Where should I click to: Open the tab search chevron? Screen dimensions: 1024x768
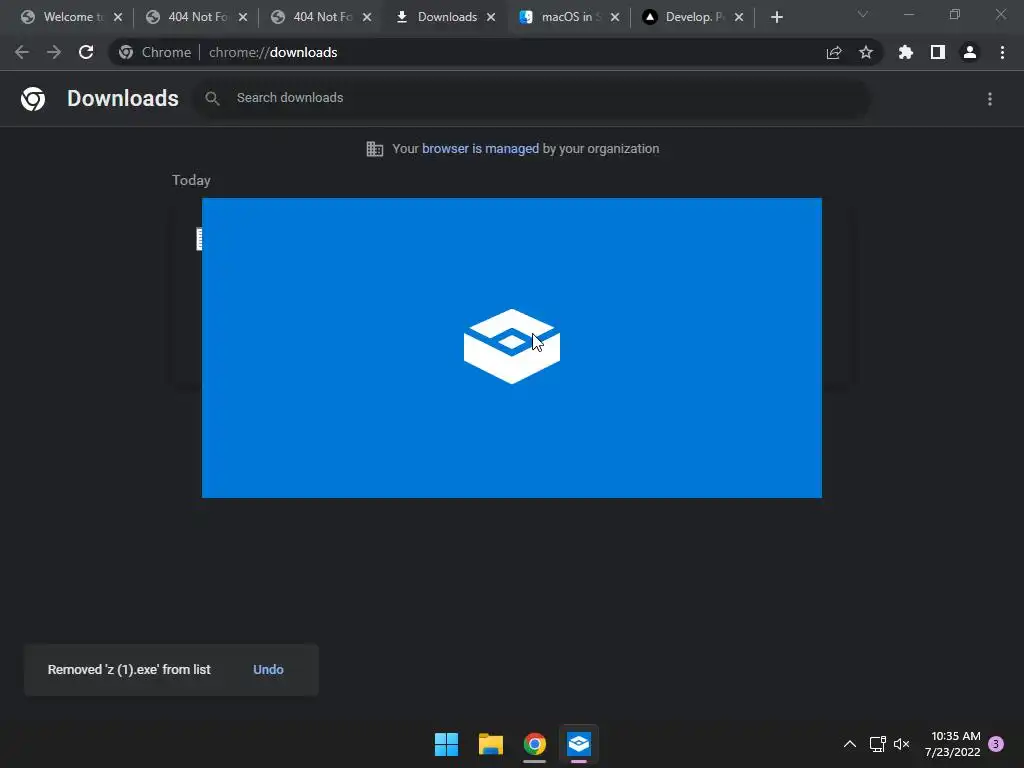click(x=863, y=14)
